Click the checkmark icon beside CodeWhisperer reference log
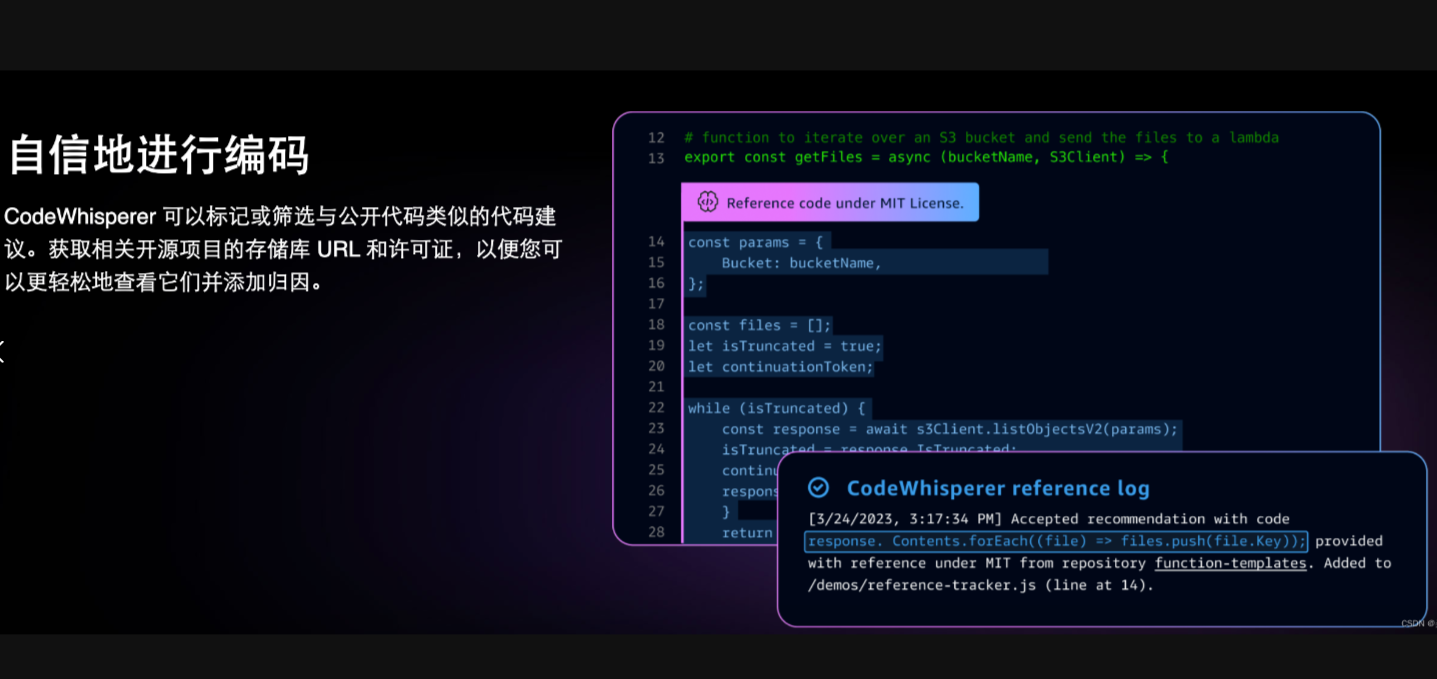The height and width of the screenshot is (679, 1437). 818,488
